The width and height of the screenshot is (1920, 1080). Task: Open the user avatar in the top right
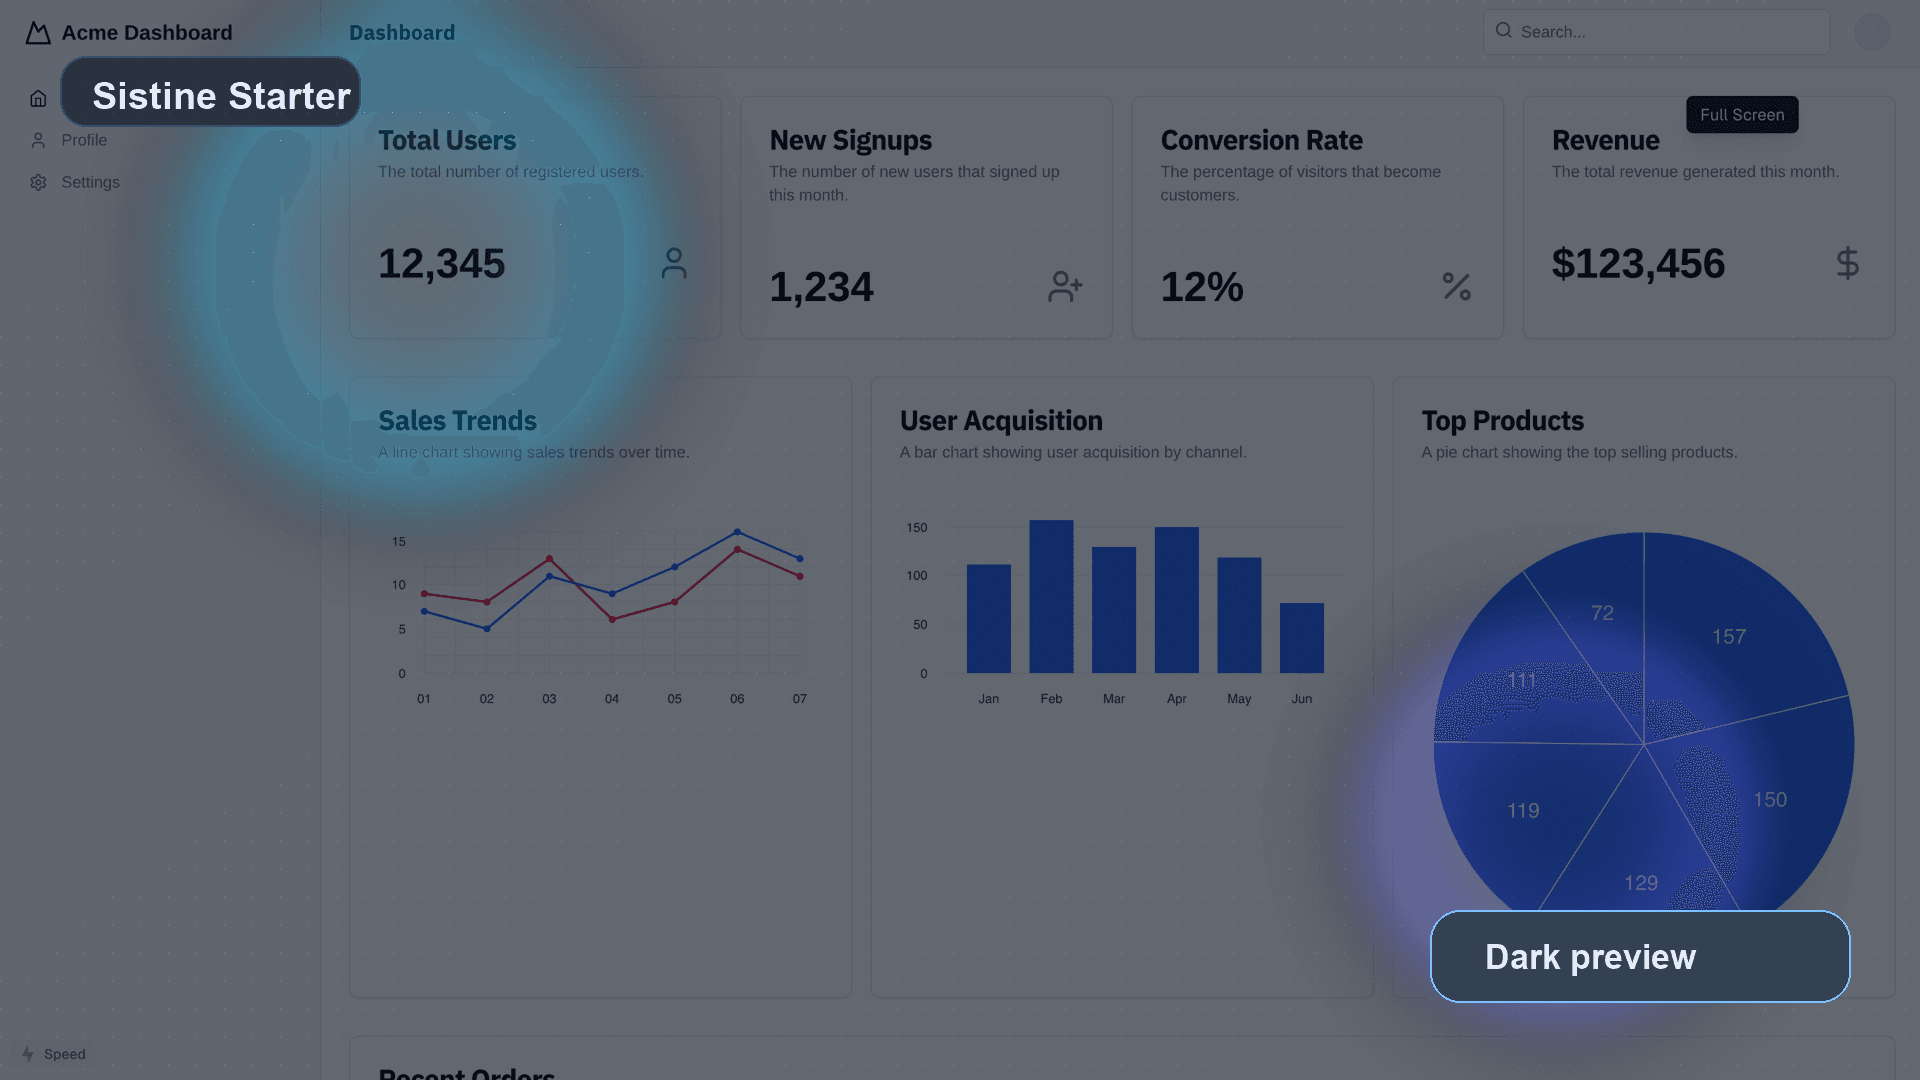click(x=1871, y=32)
